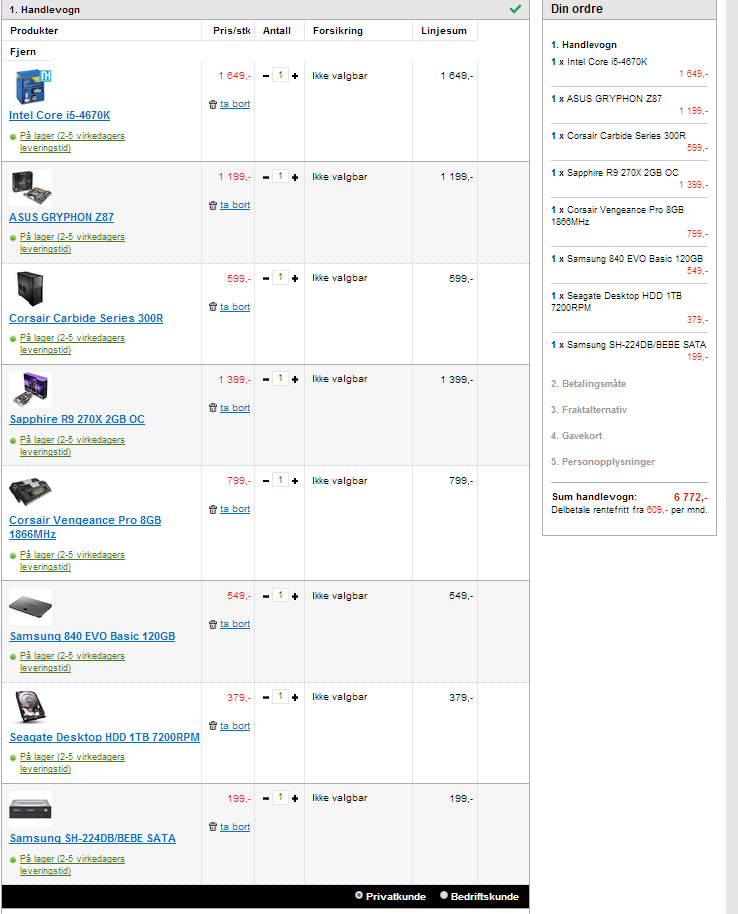Increase quantity of Corsair Carbide Series 300R
Screen dimensions: 738x914
(295, 279)
